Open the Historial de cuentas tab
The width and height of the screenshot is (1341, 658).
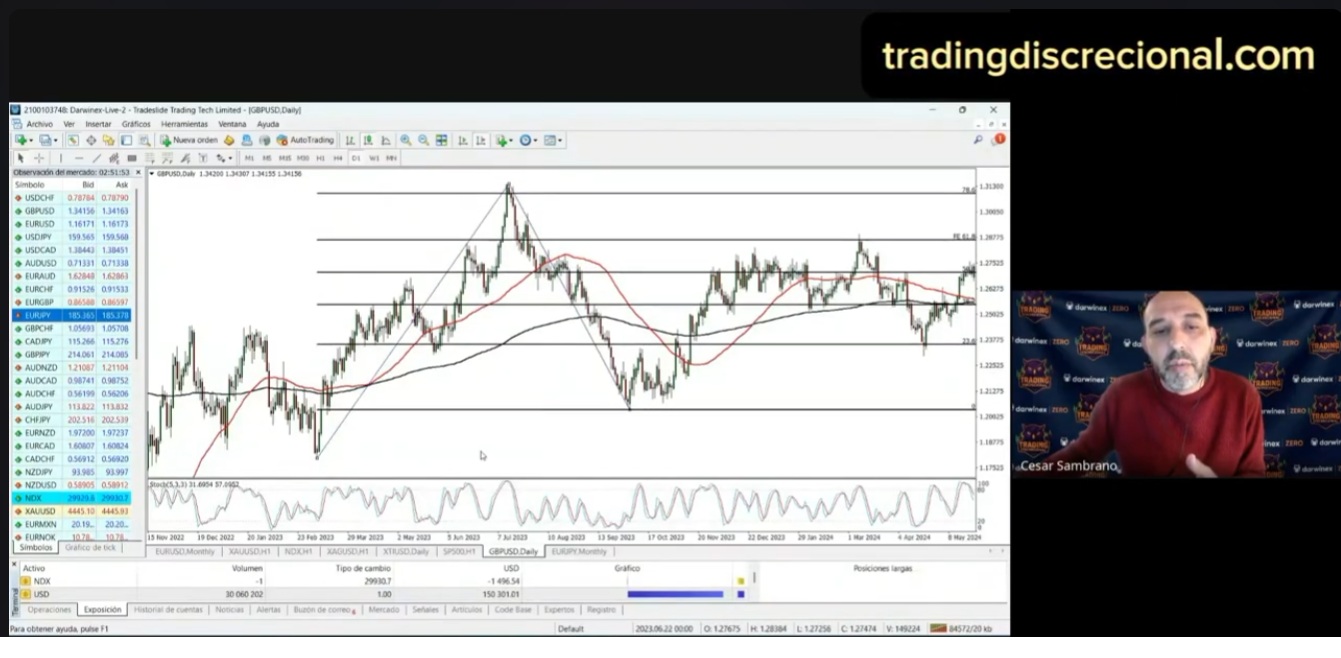[x=168, y=609]
